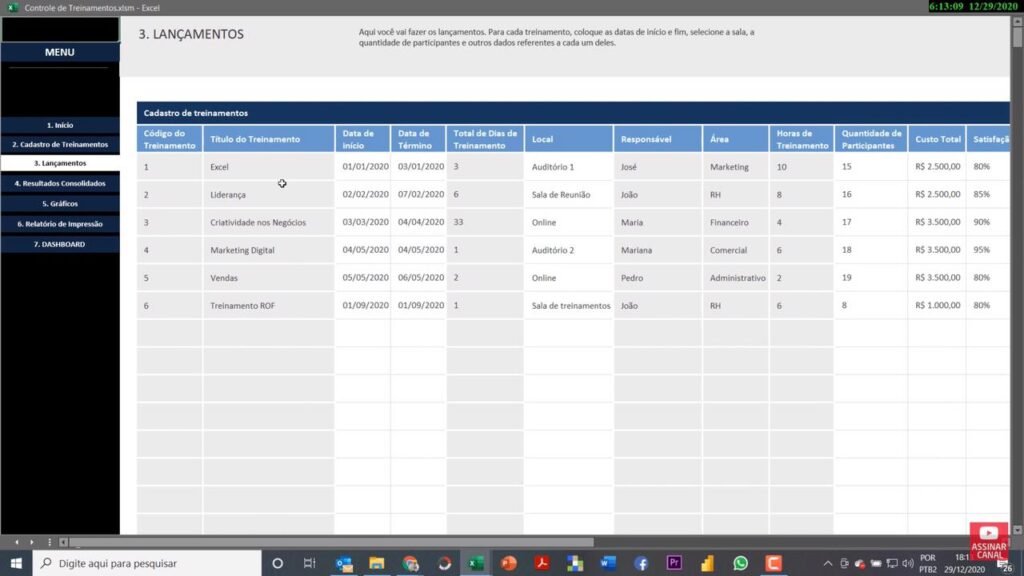The image size is (1024, 576).
Task: Click the Excel file icon in title bar
Action: (12, 7)
